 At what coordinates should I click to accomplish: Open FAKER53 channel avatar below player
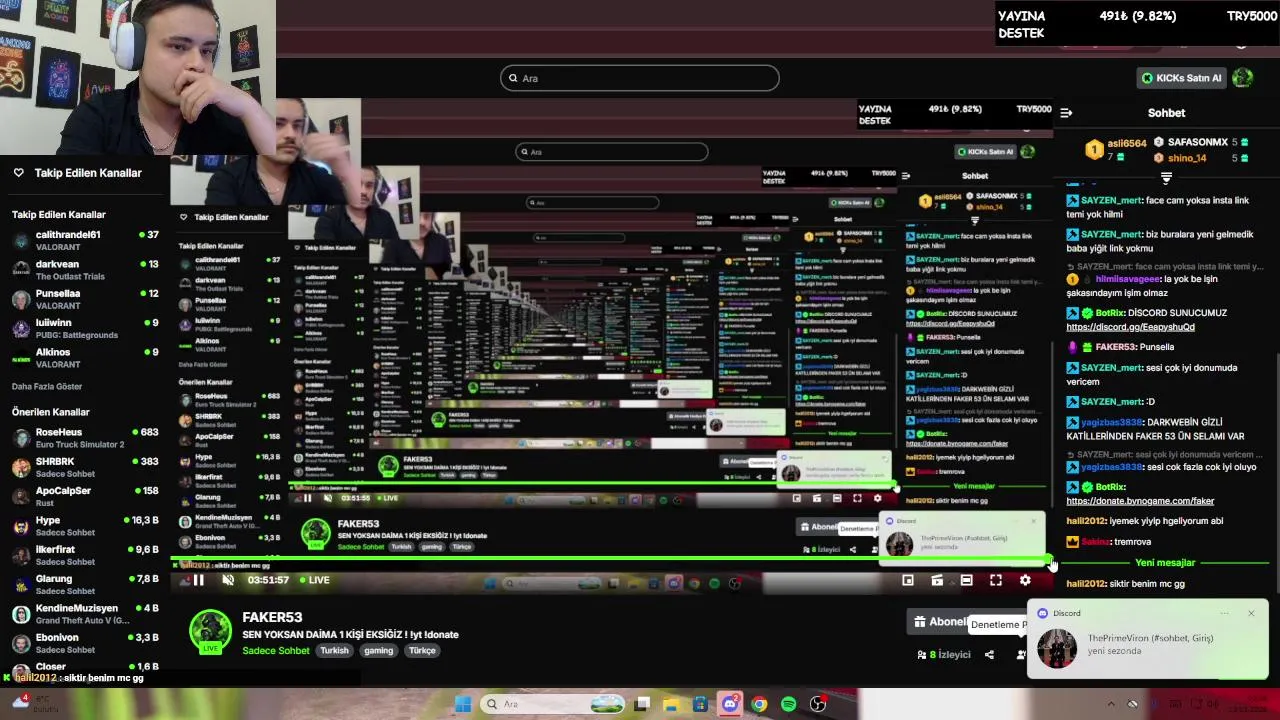pyautogui.click(x=210, y=630)
